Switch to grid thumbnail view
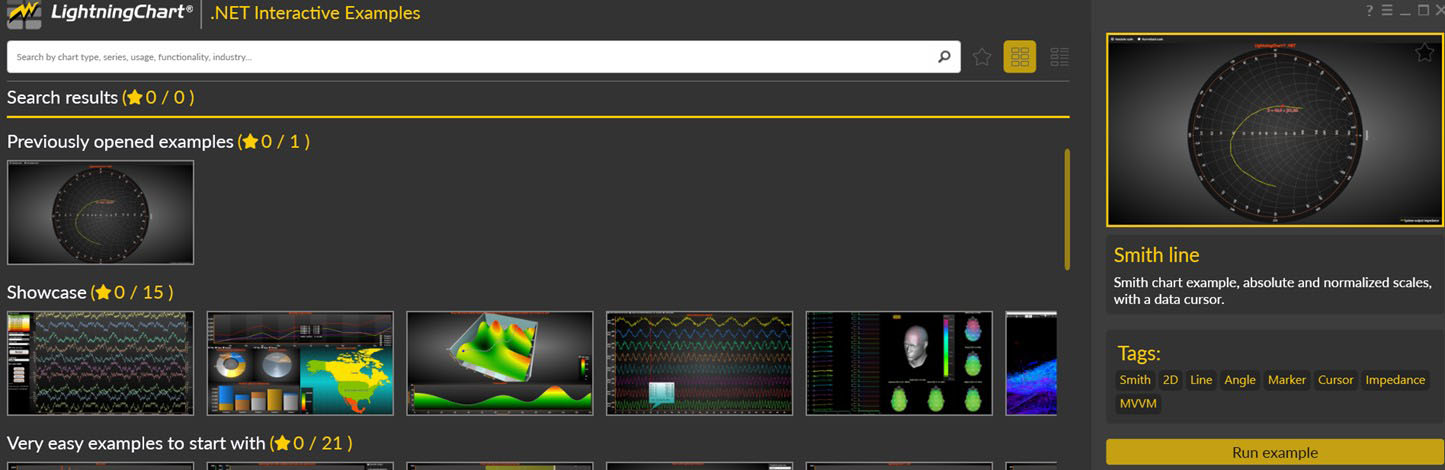Screen dimensions: 1445x470 [x=1019, y=57]
